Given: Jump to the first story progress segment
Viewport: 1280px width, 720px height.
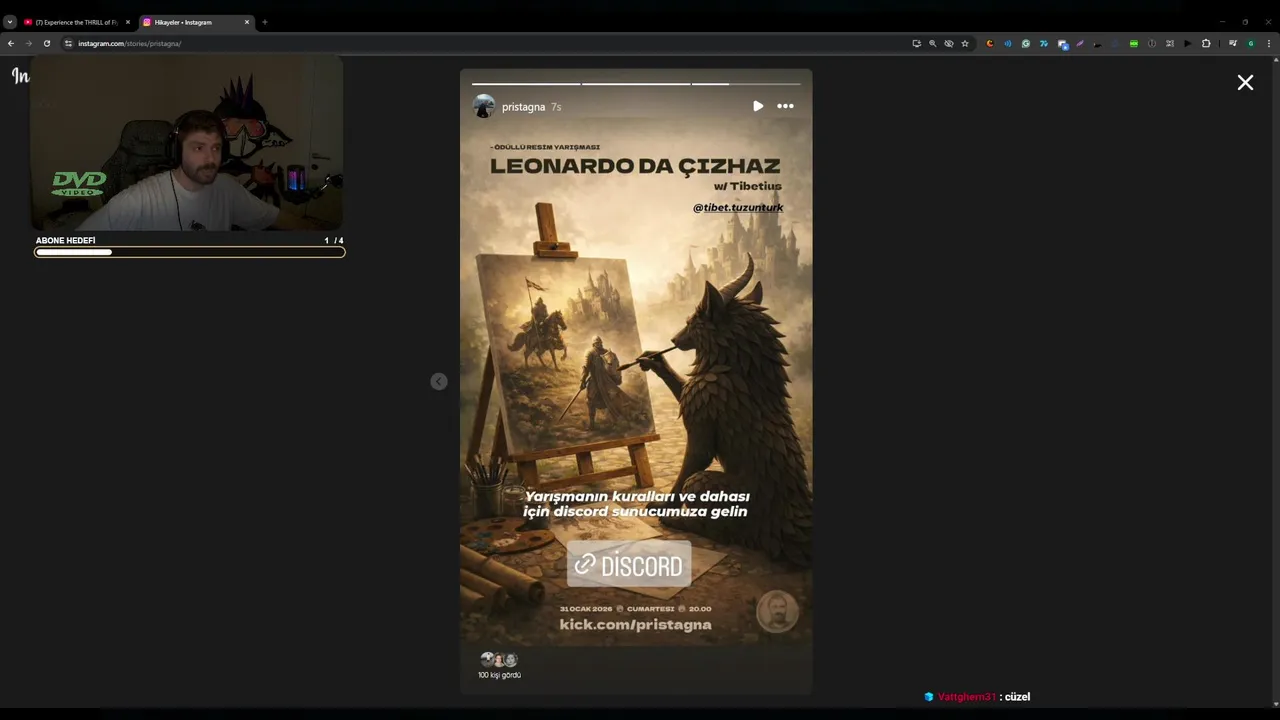Looking at the screenshot, I should point(526,84).
